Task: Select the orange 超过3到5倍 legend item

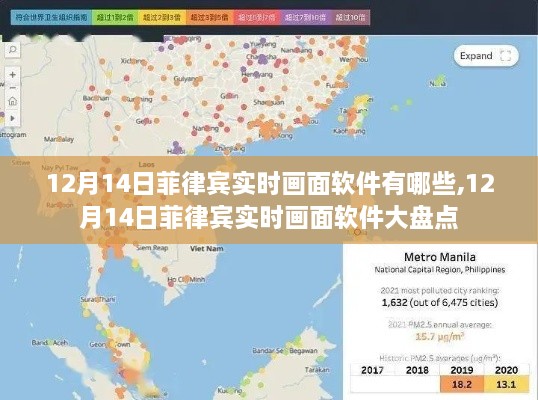Action: 209,17
